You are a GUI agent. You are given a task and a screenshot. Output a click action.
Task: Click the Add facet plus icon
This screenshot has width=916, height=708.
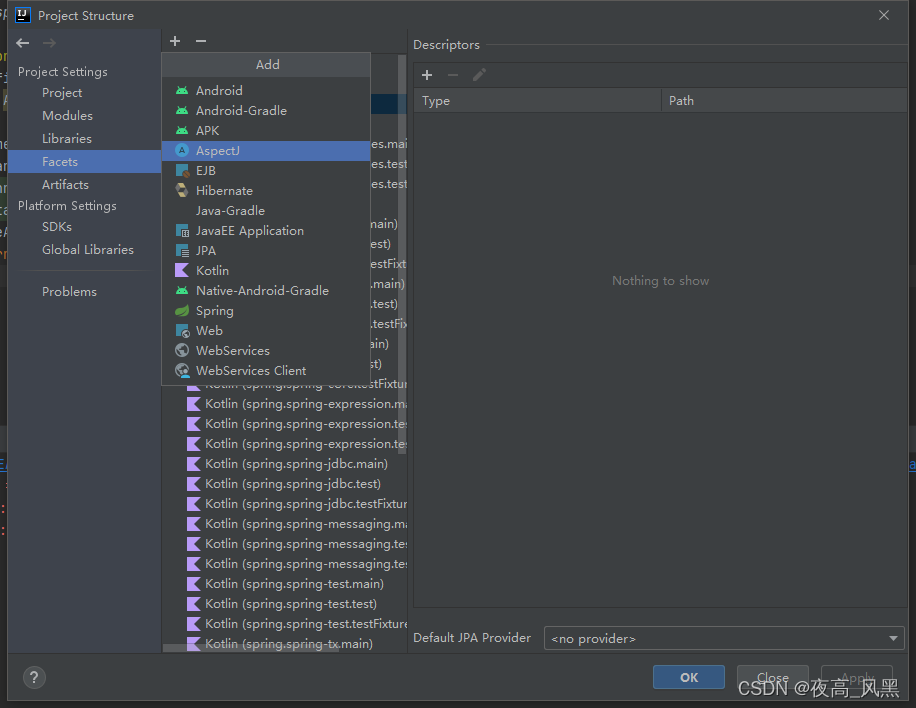(x=175, y=41)
